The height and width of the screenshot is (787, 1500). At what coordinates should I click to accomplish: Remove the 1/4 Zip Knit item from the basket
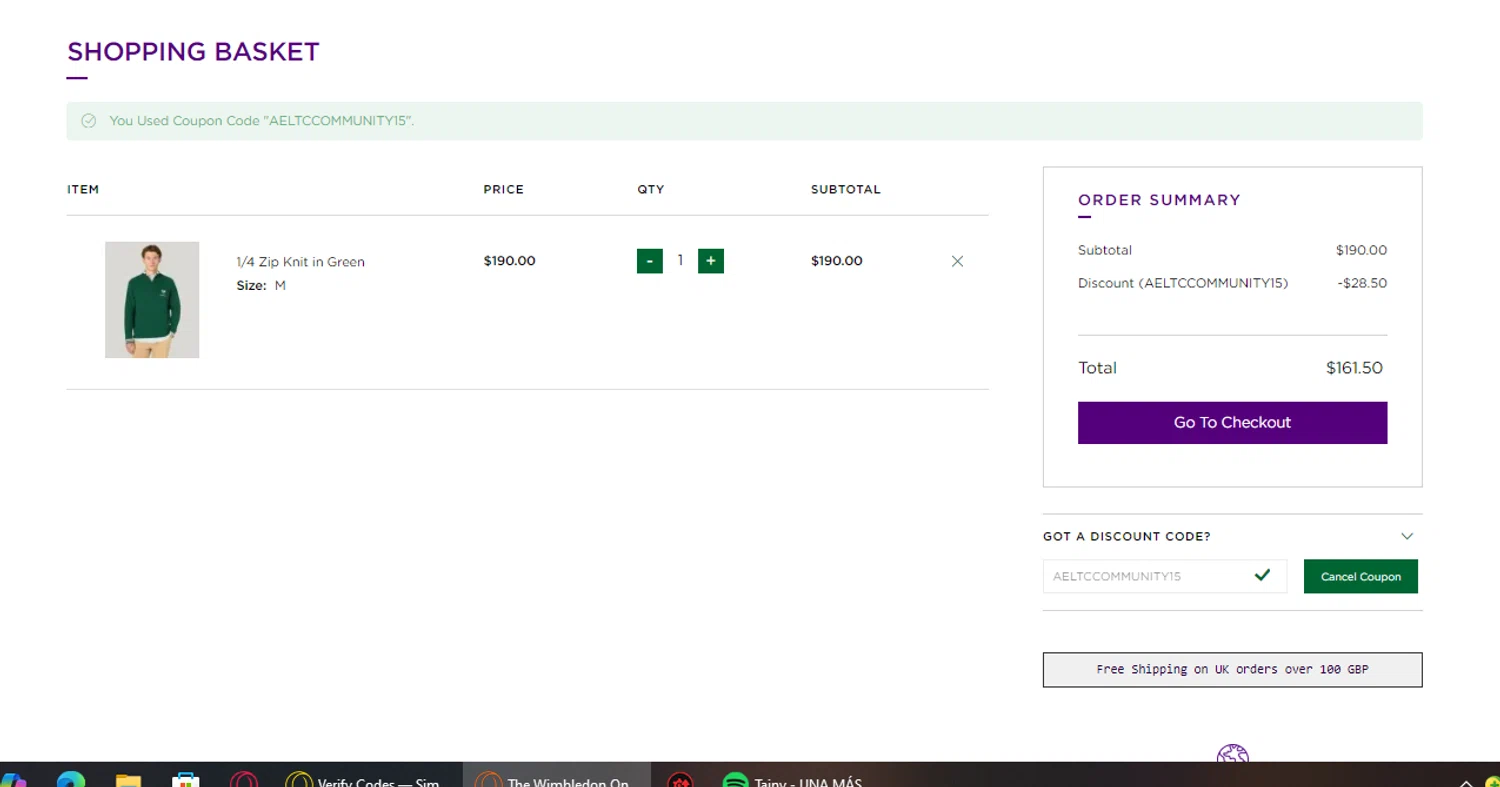pyautogui.click(x=957, y=261)
